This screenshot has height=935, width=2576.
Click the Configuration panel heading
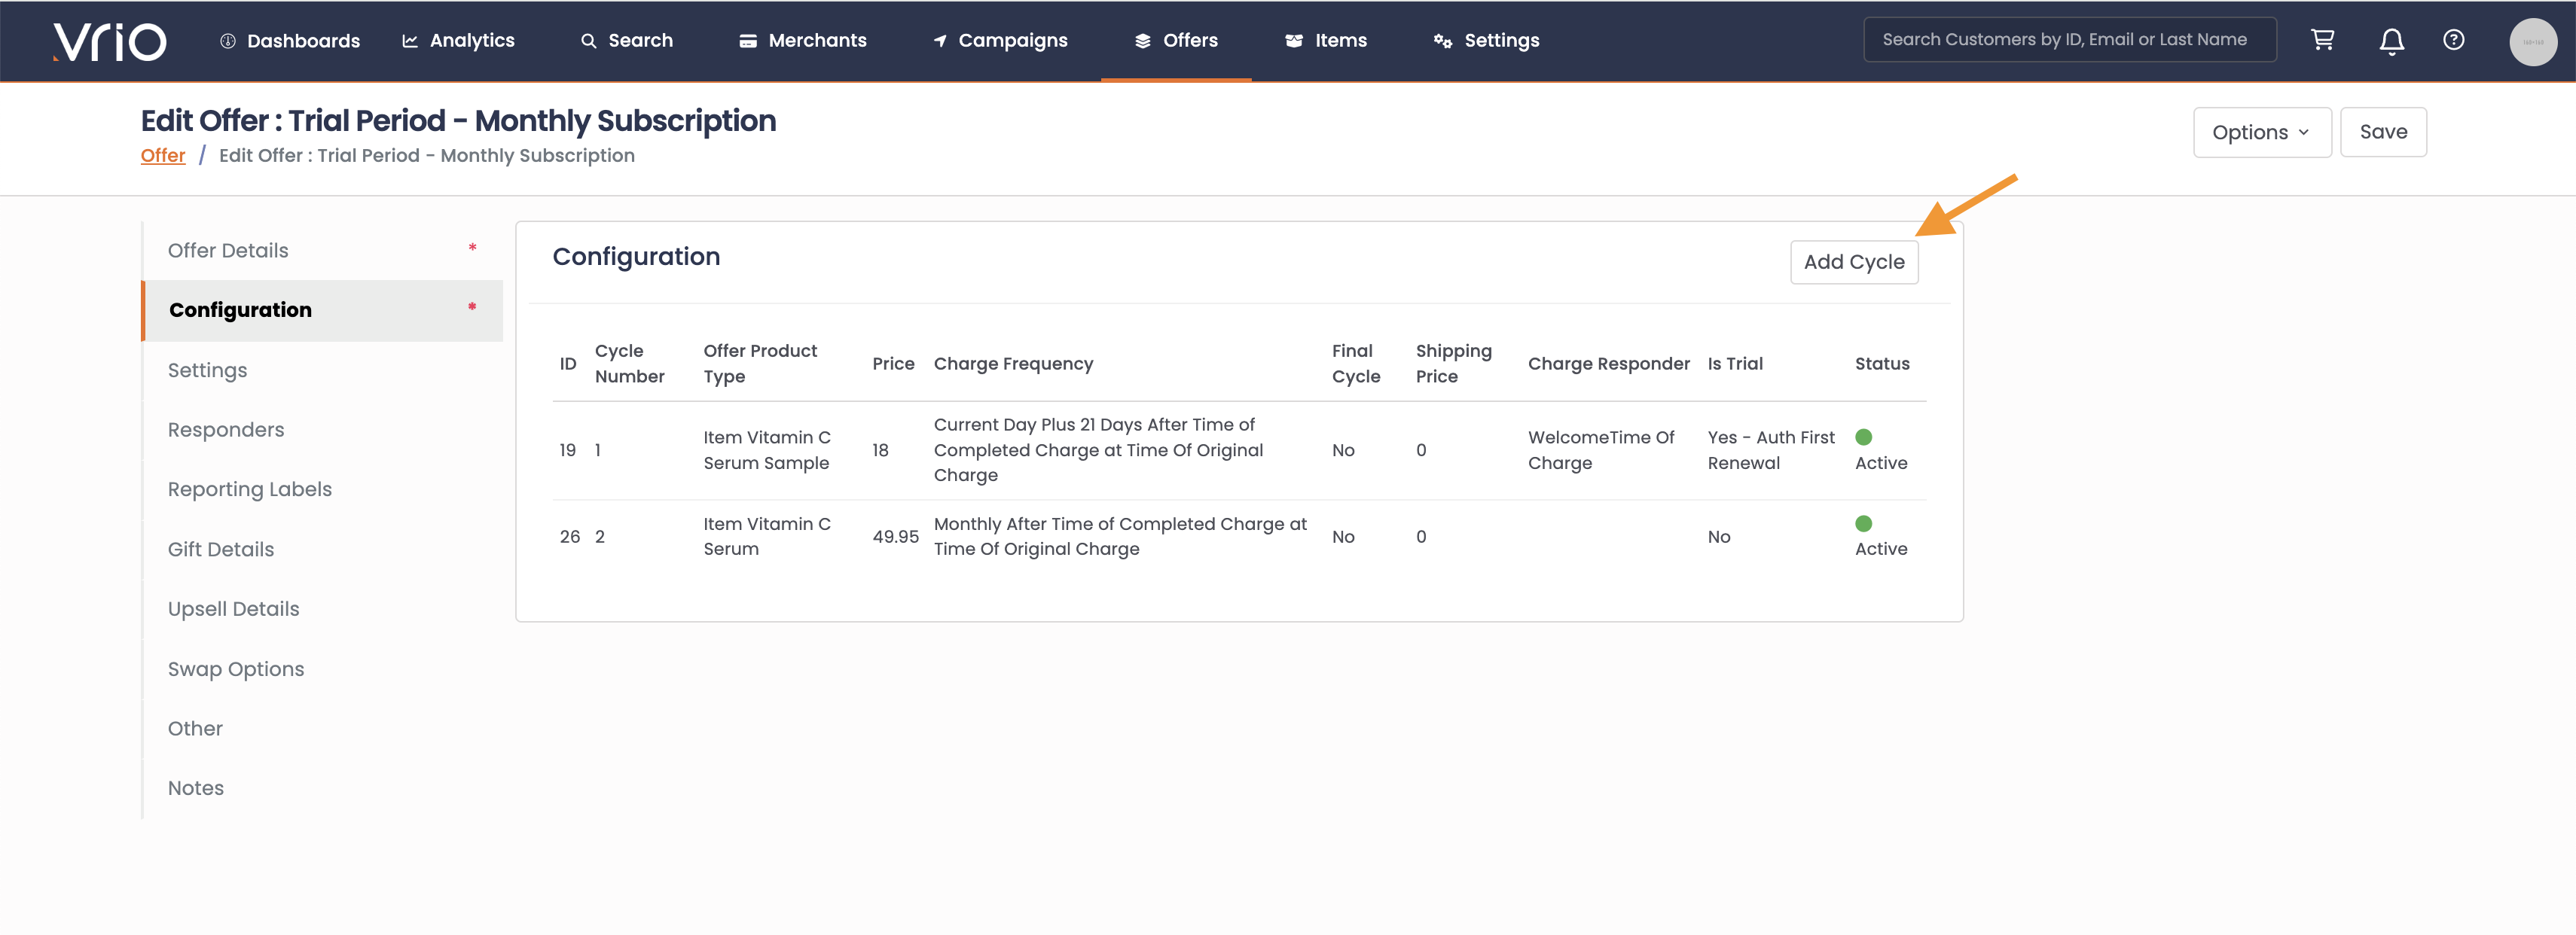pos(636,257)
